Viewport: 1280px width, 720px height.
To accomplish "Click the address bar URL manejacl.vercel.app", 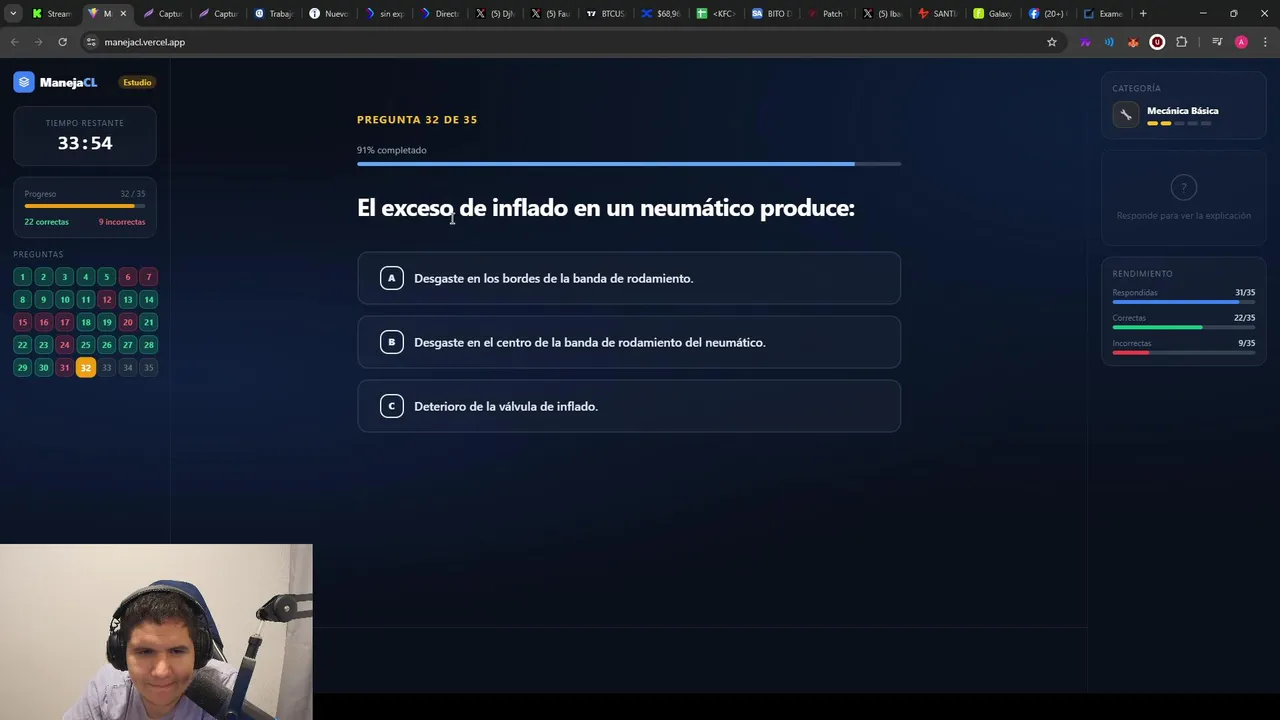I will tap(145, 42).
